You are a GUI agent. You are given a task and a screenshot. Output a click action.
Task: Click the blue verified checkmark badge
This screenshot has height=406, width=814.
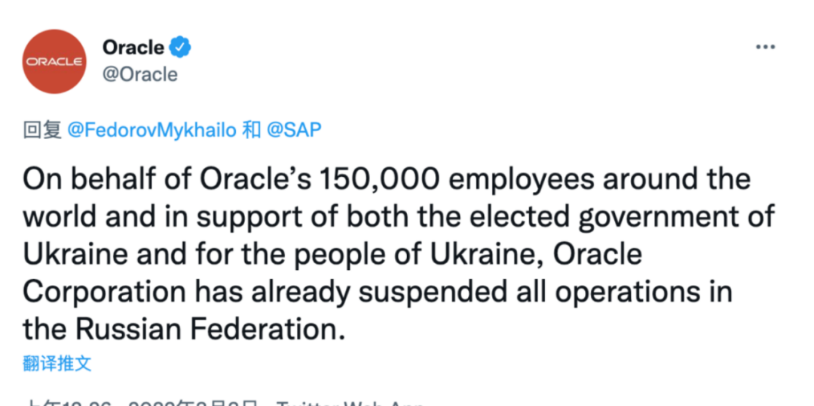coord(181,47)
